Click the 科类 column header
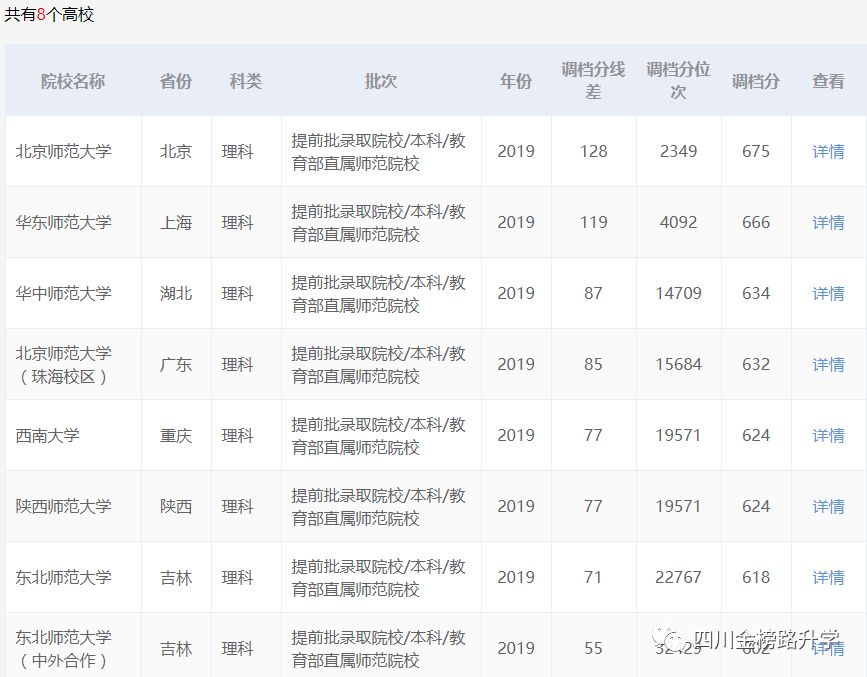Screen dimensions: 867x677 tap(246, 81)
